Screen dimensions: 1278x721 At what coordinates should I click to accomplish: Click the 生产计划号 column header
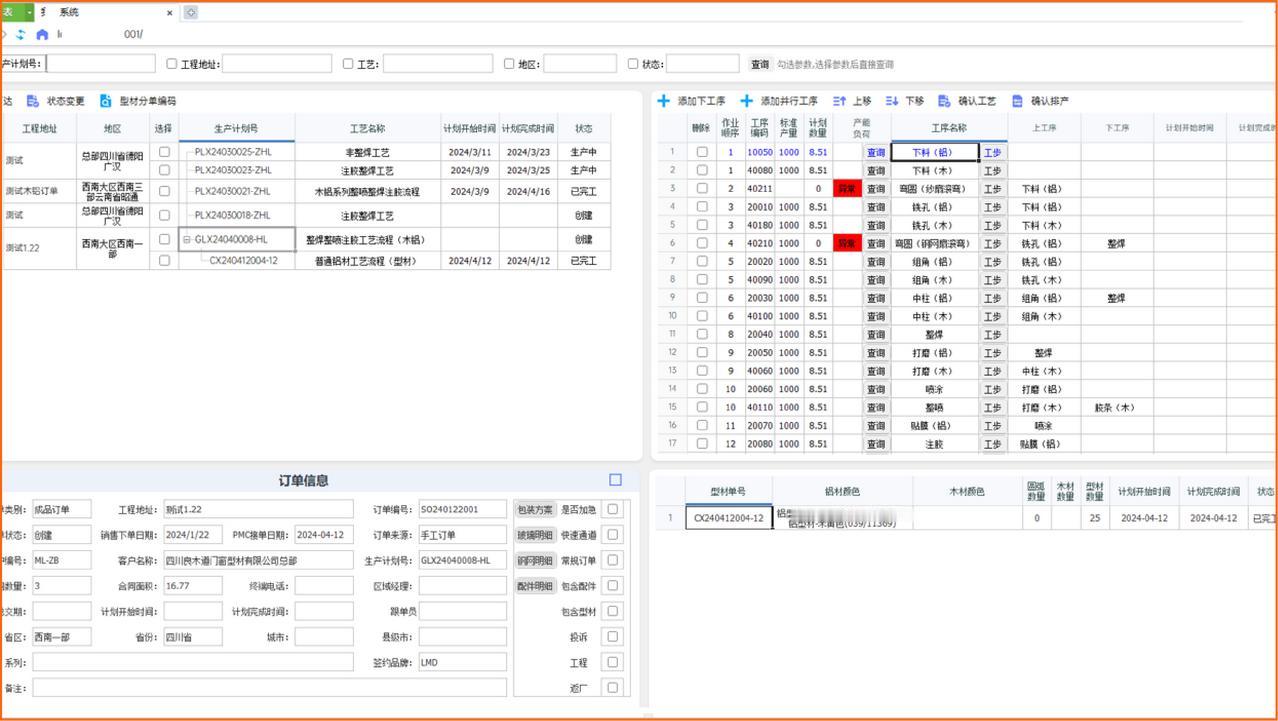[236, 129]
